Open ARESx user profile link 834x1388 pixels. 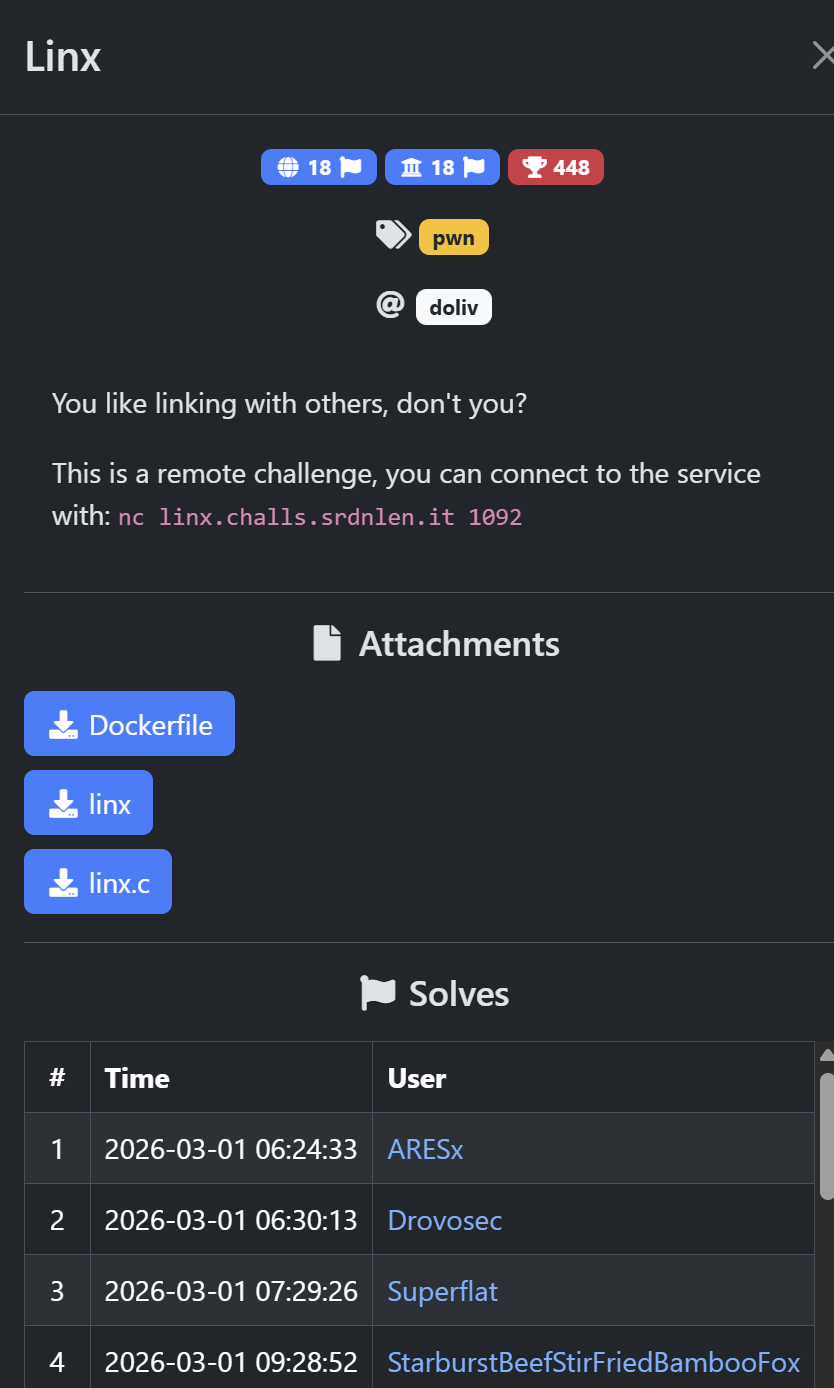pos(425,1149)
